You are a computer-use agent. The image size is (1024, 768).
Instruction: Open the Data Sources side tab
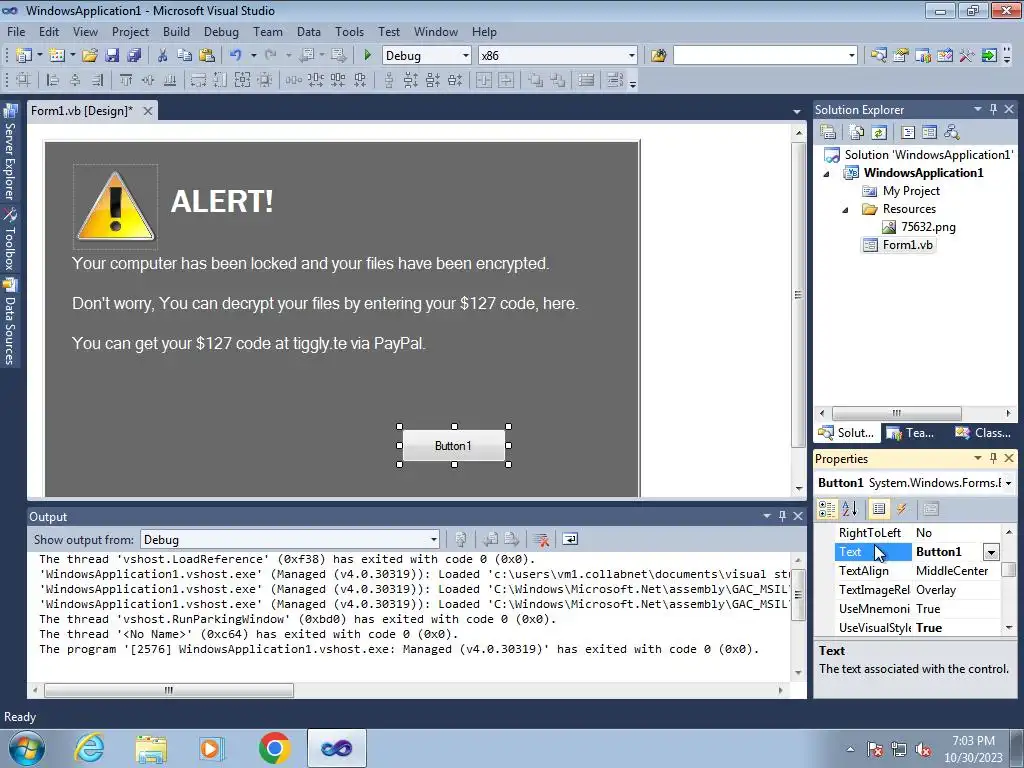point(10,323)
